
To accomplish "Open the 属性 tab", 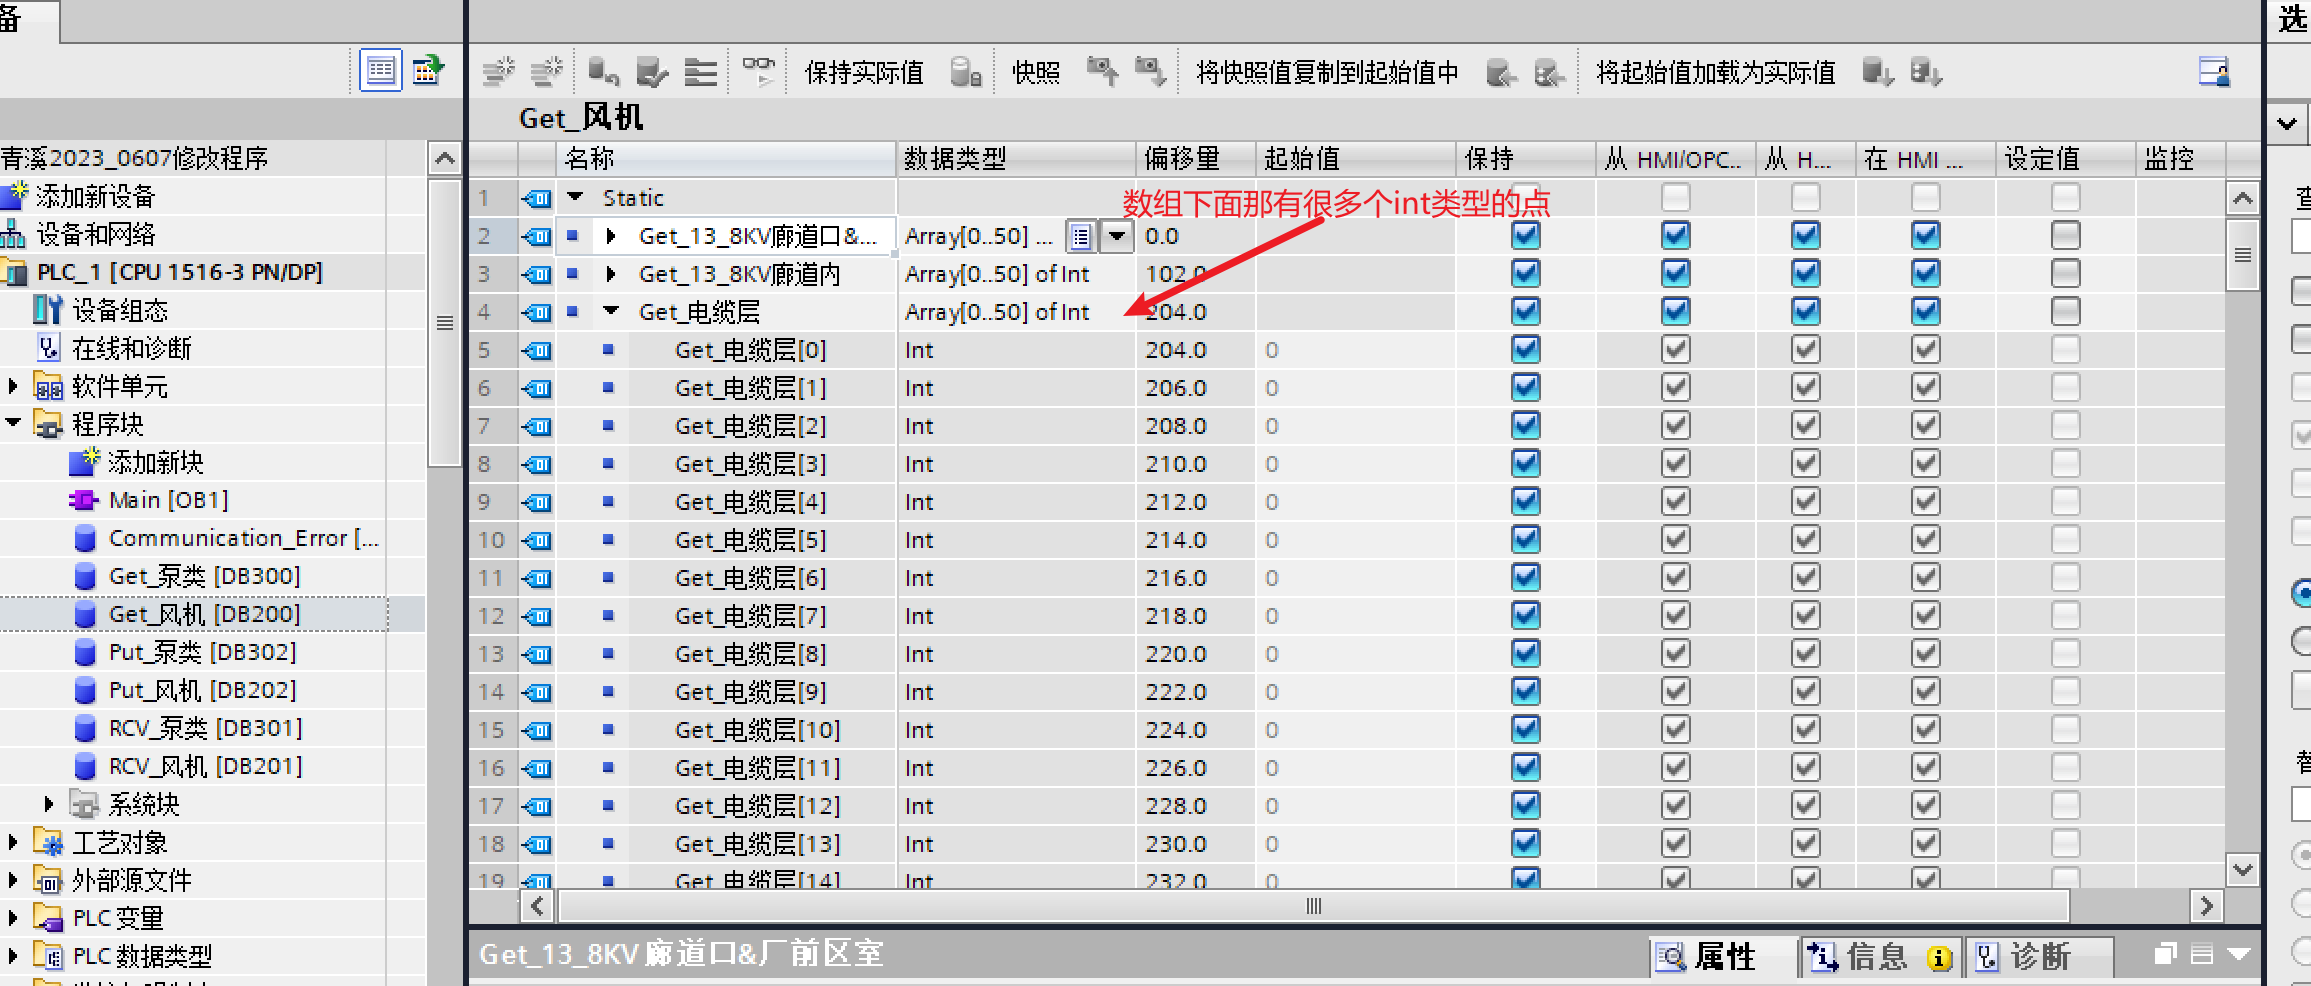I will point(1724,957).
